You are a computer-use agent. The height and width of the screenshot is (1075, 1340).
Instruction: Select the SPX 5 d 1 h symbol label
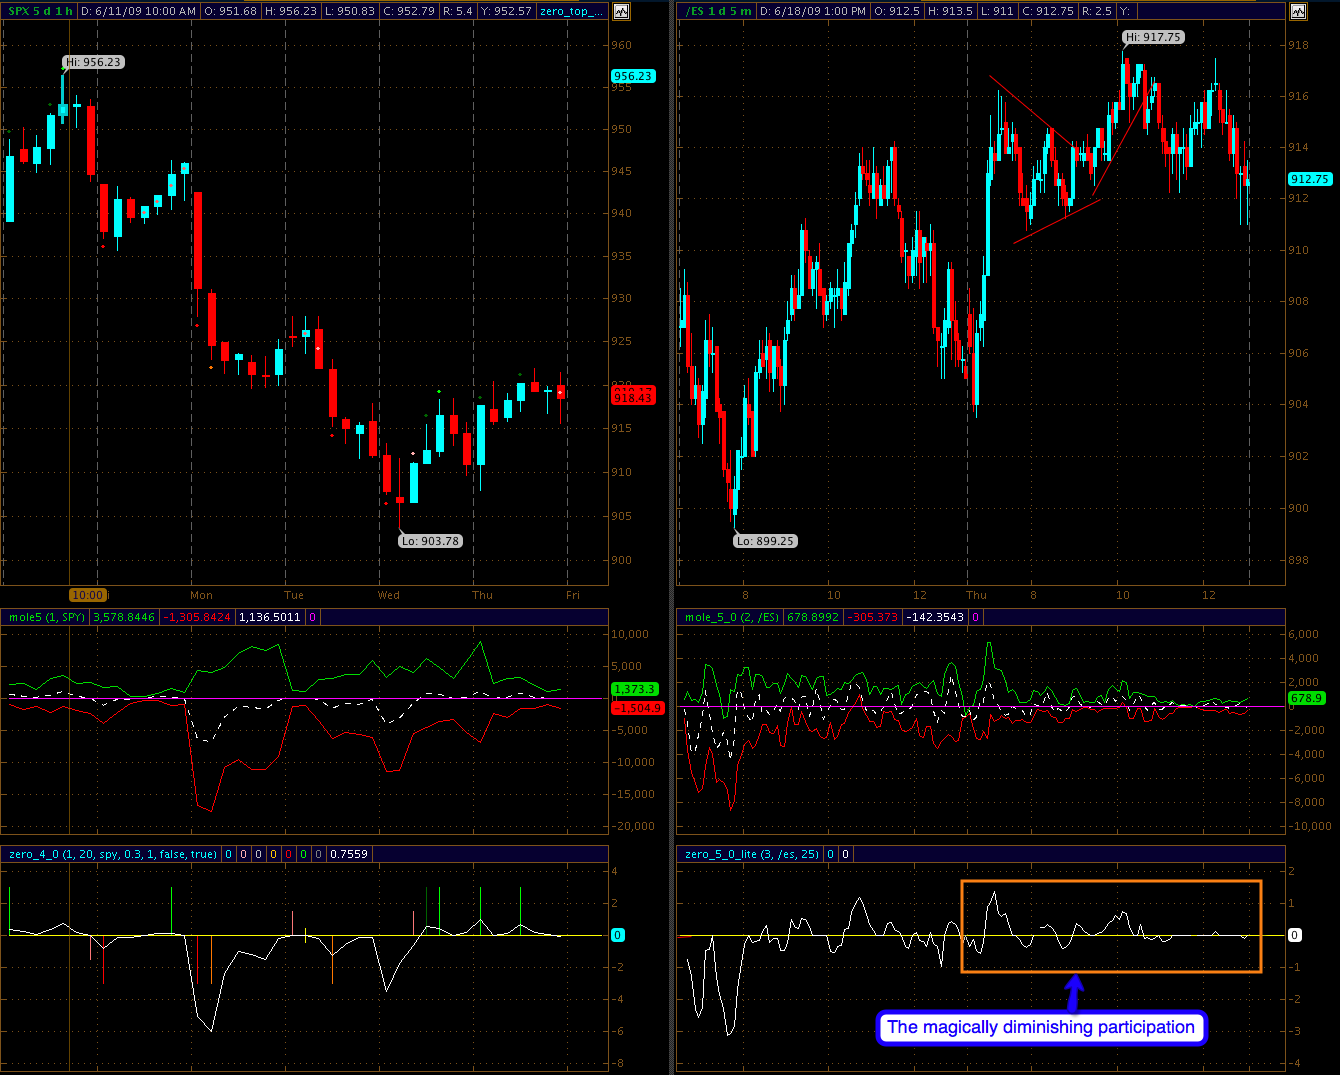[x=38, y=12]
